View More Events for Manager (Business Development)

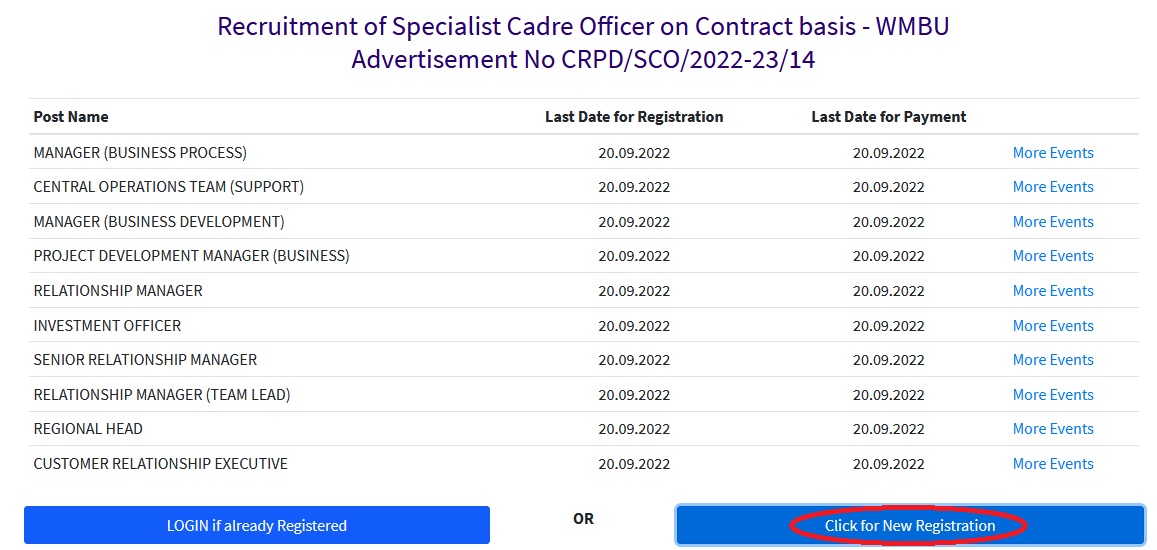(x=1052, y=222)
